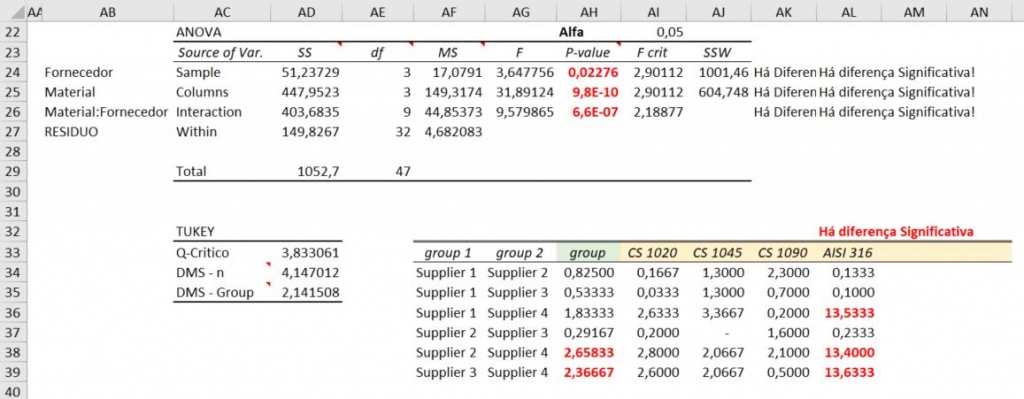This screenshot has width=1024, height=399.
Task: Select column header AL
Action: coord(849,12)
